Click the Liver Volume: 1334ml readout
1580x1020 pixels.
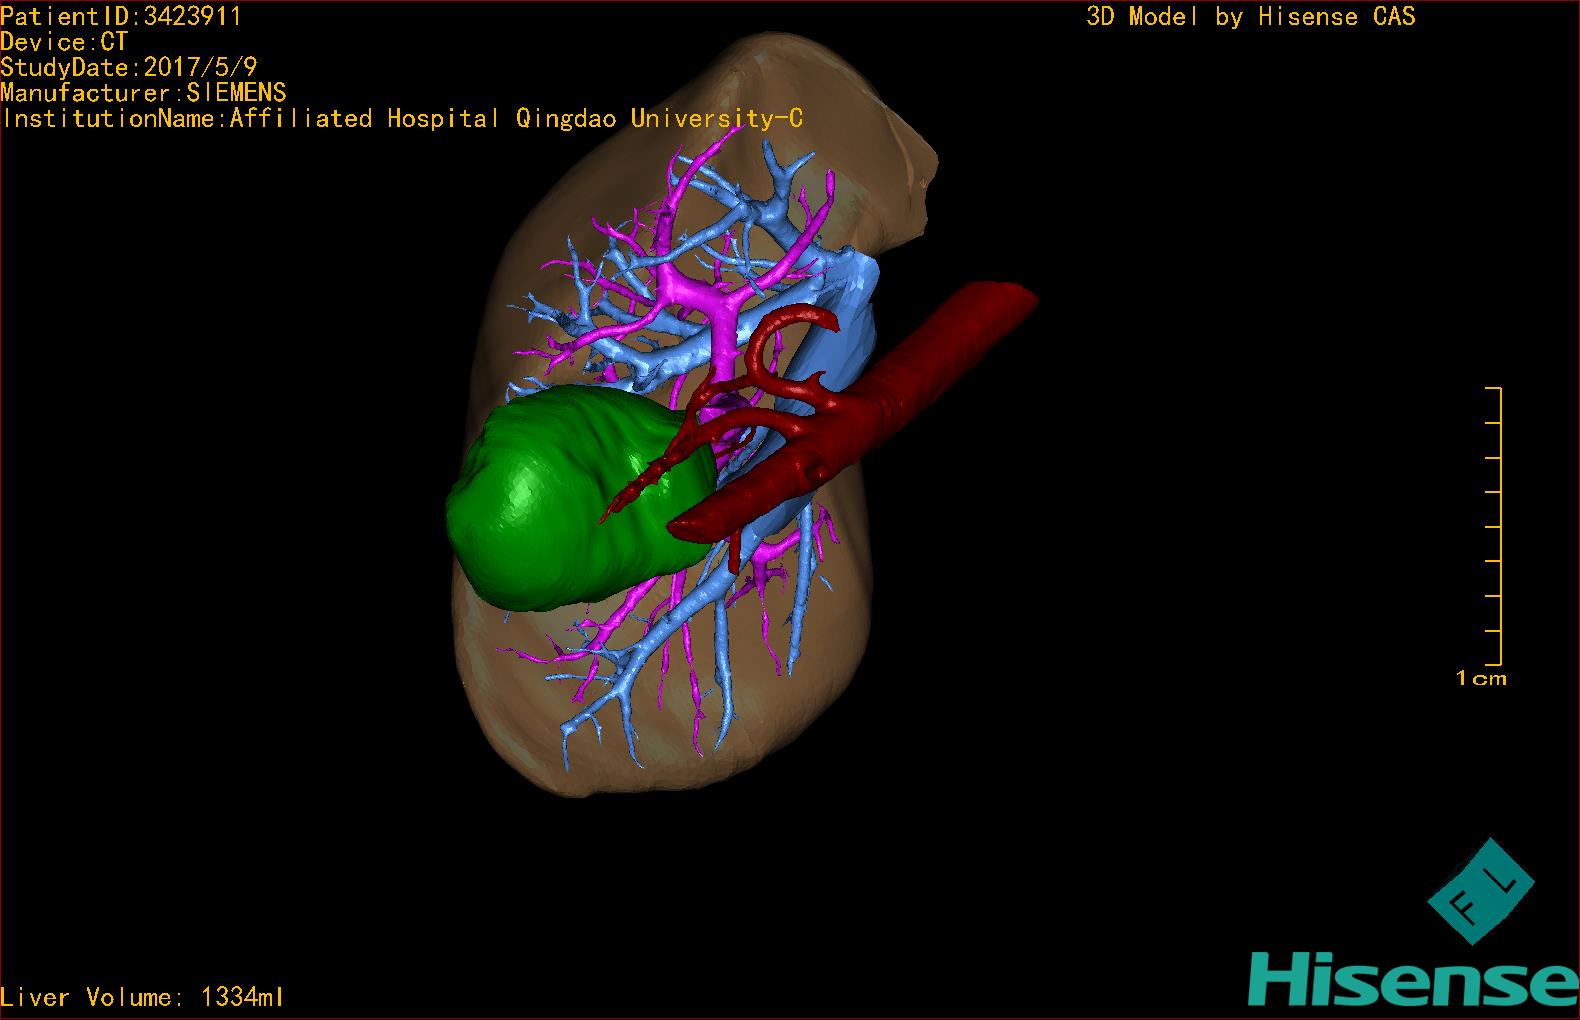(142, 997)
